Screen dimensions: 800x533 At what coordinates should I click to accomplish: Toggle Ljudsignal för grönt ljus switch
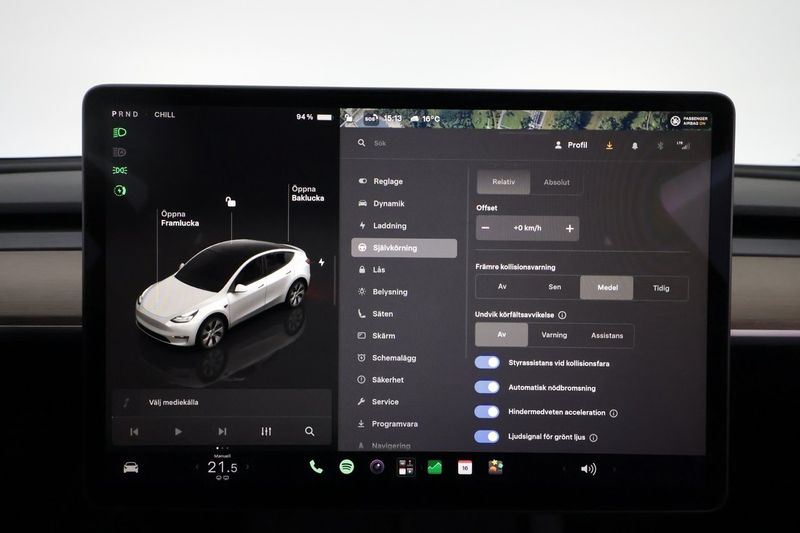click(x=487, y=437)
